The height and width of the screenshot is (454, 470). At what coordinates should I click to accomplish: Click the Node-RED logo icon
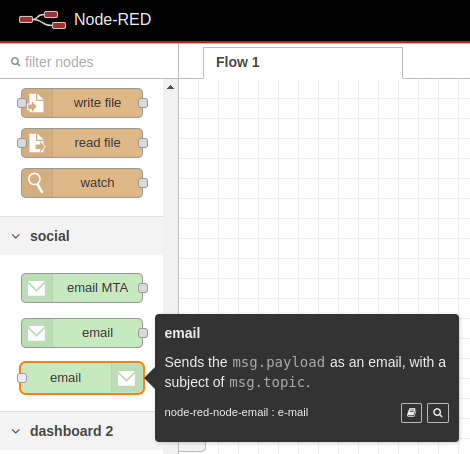point(42,20)
